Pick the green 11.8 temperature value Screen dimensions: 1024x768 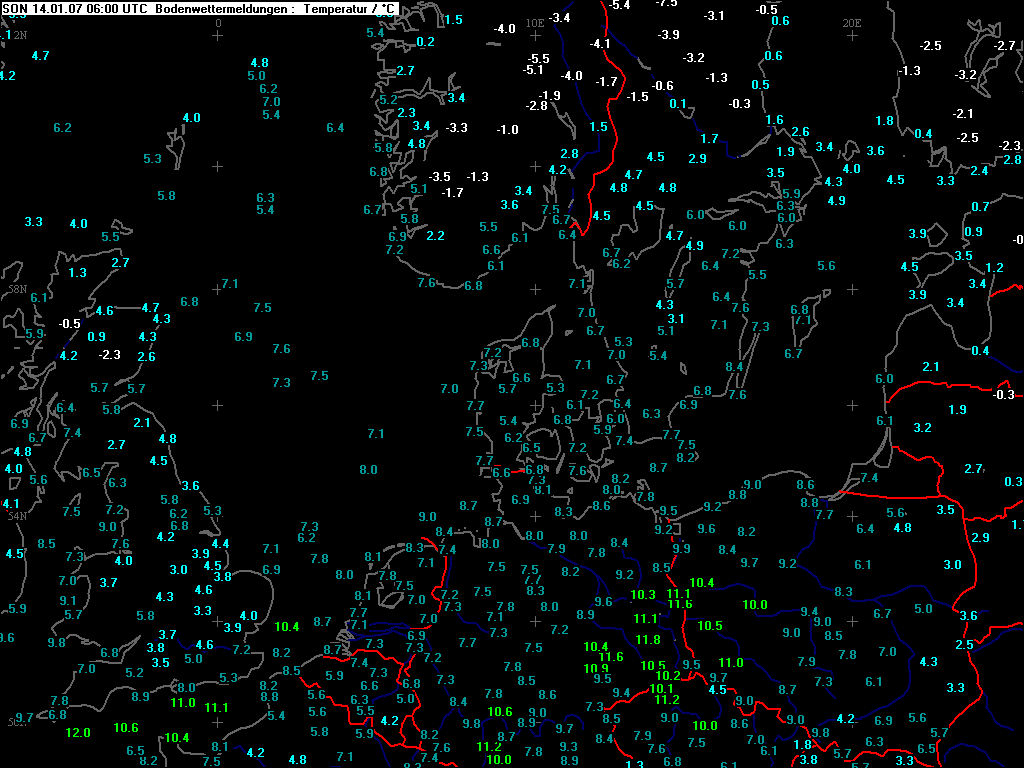(648, 640)
